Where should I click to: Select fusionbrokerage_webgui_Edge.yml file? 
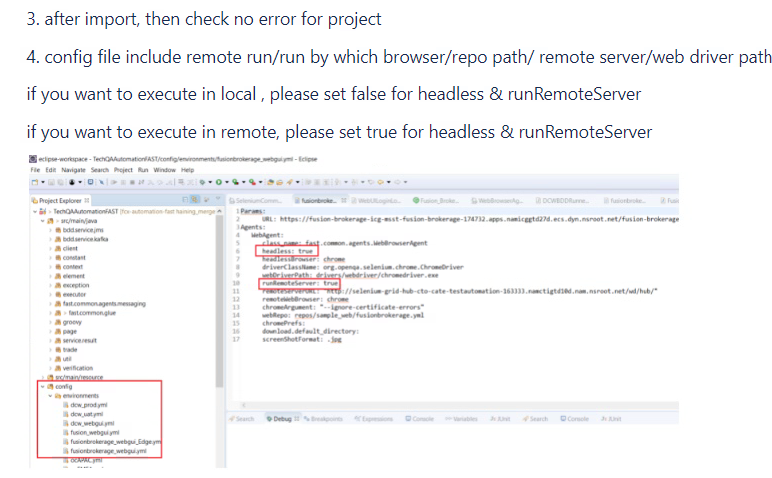pyautogui.click(x=115, y=442)
